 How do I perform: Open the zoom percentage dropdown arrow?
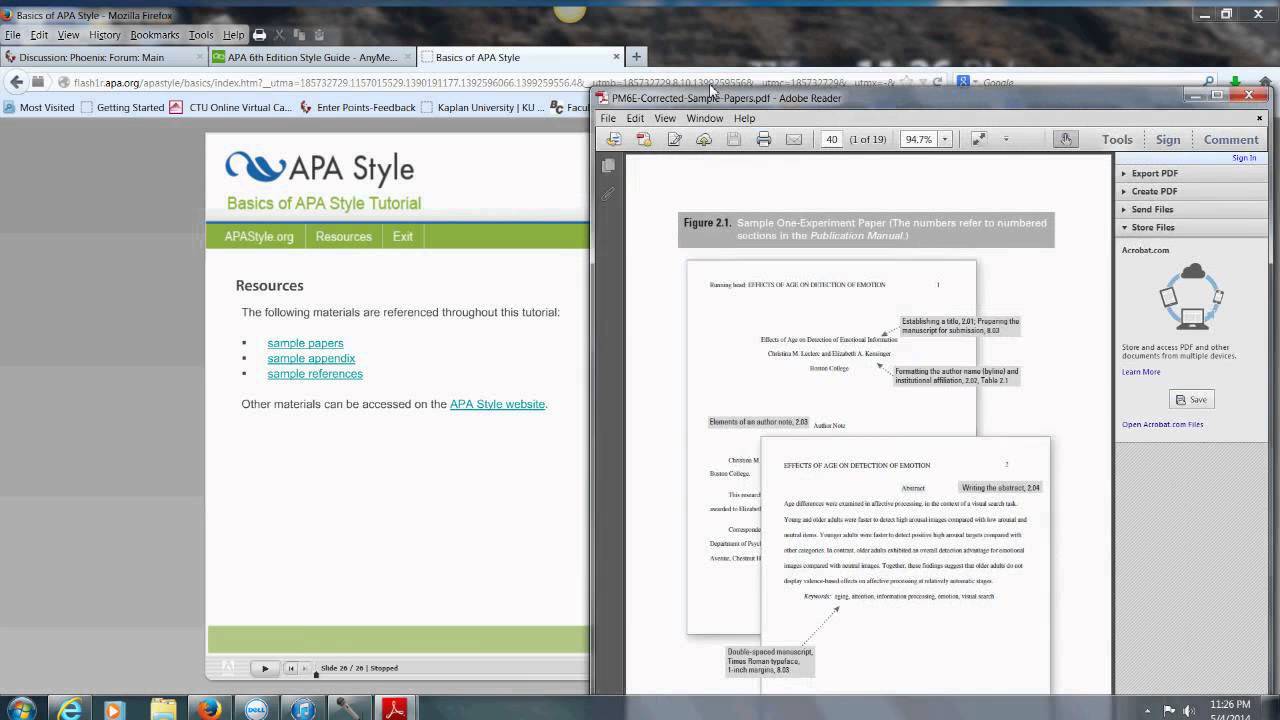click(944, 139)
